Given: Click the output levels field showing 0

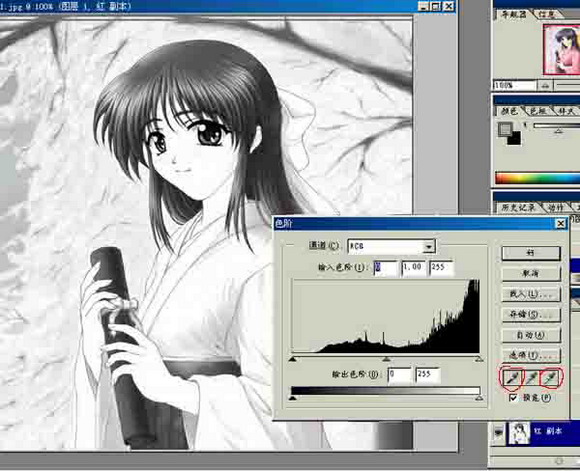Looking at the screenshot, I should point(399,375).
